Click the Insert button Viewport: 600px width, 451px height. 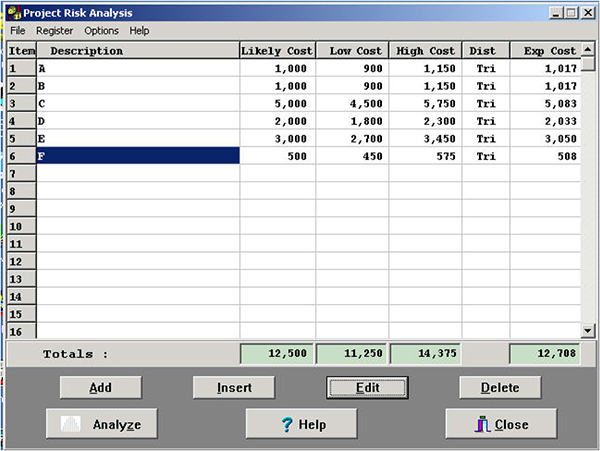click(x=234, y=388)
